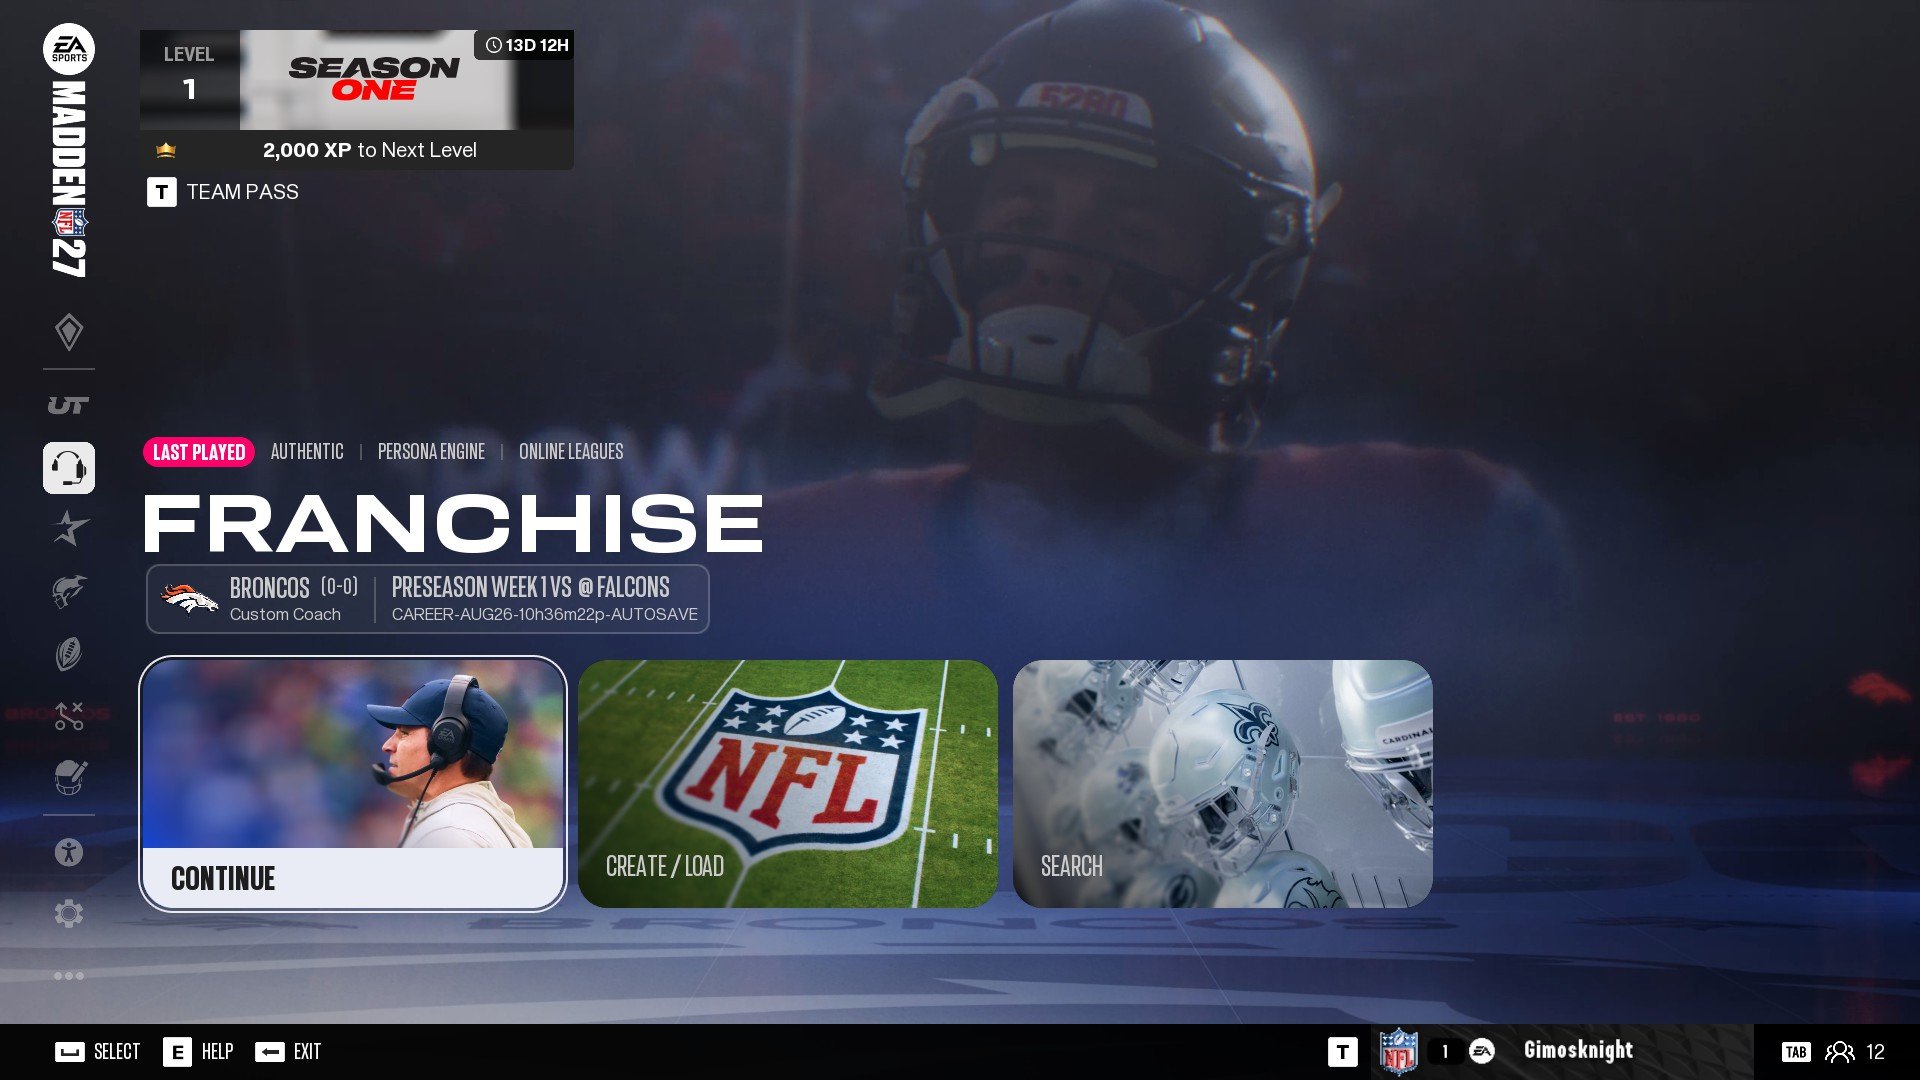Open the Accessibility settings icon

point(69,852)
